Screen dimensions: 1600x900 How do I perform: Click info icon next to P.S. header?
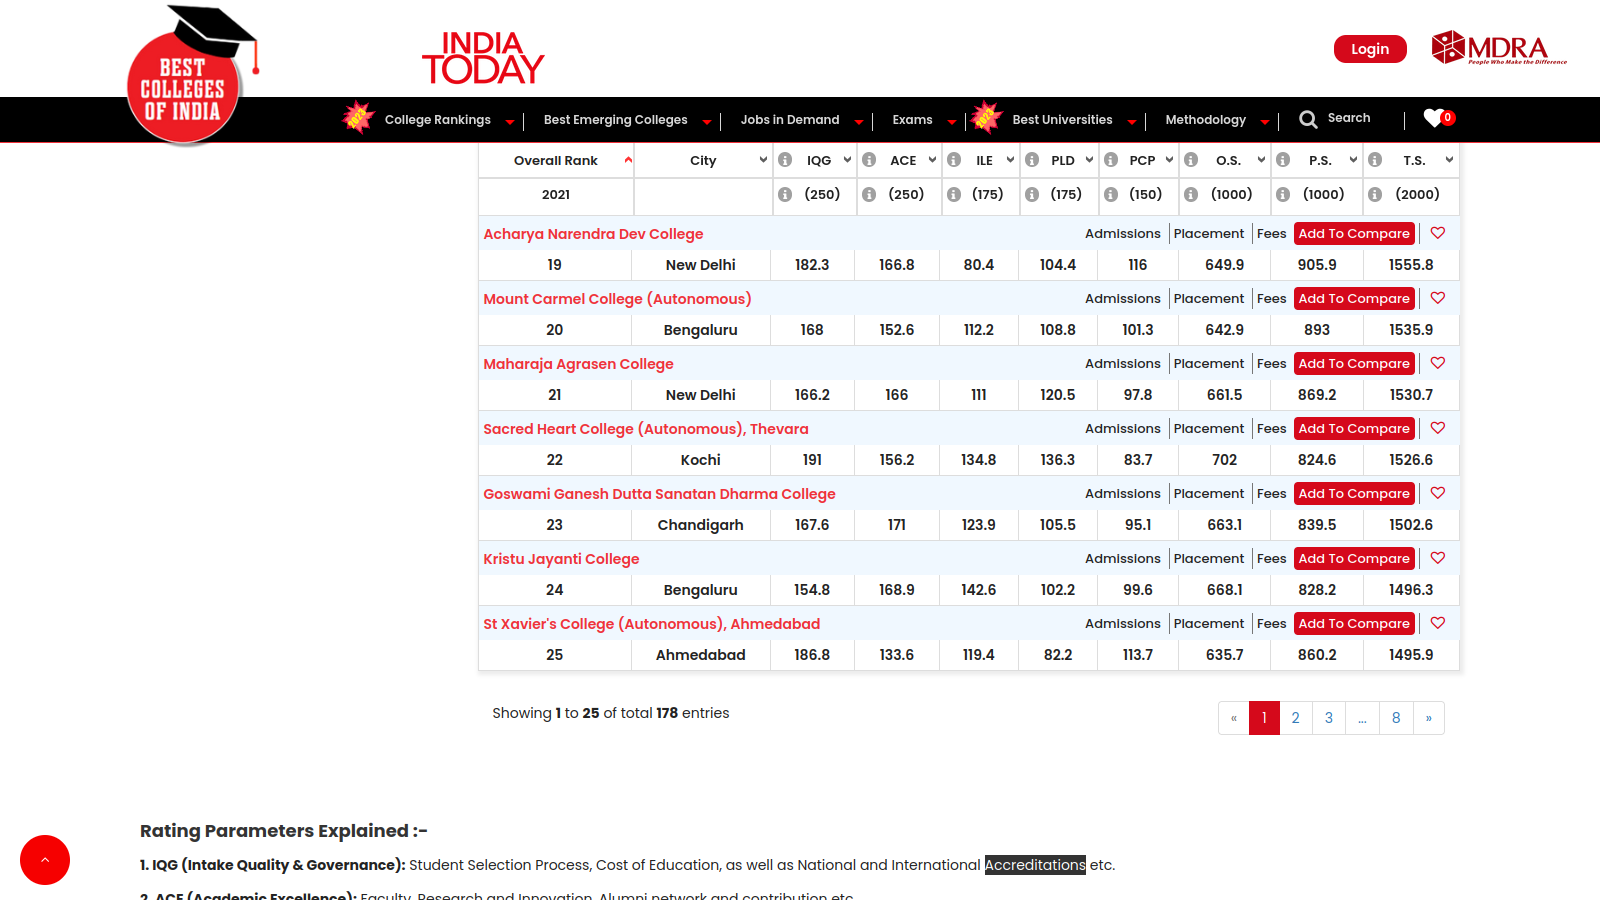coord(1283,160)
